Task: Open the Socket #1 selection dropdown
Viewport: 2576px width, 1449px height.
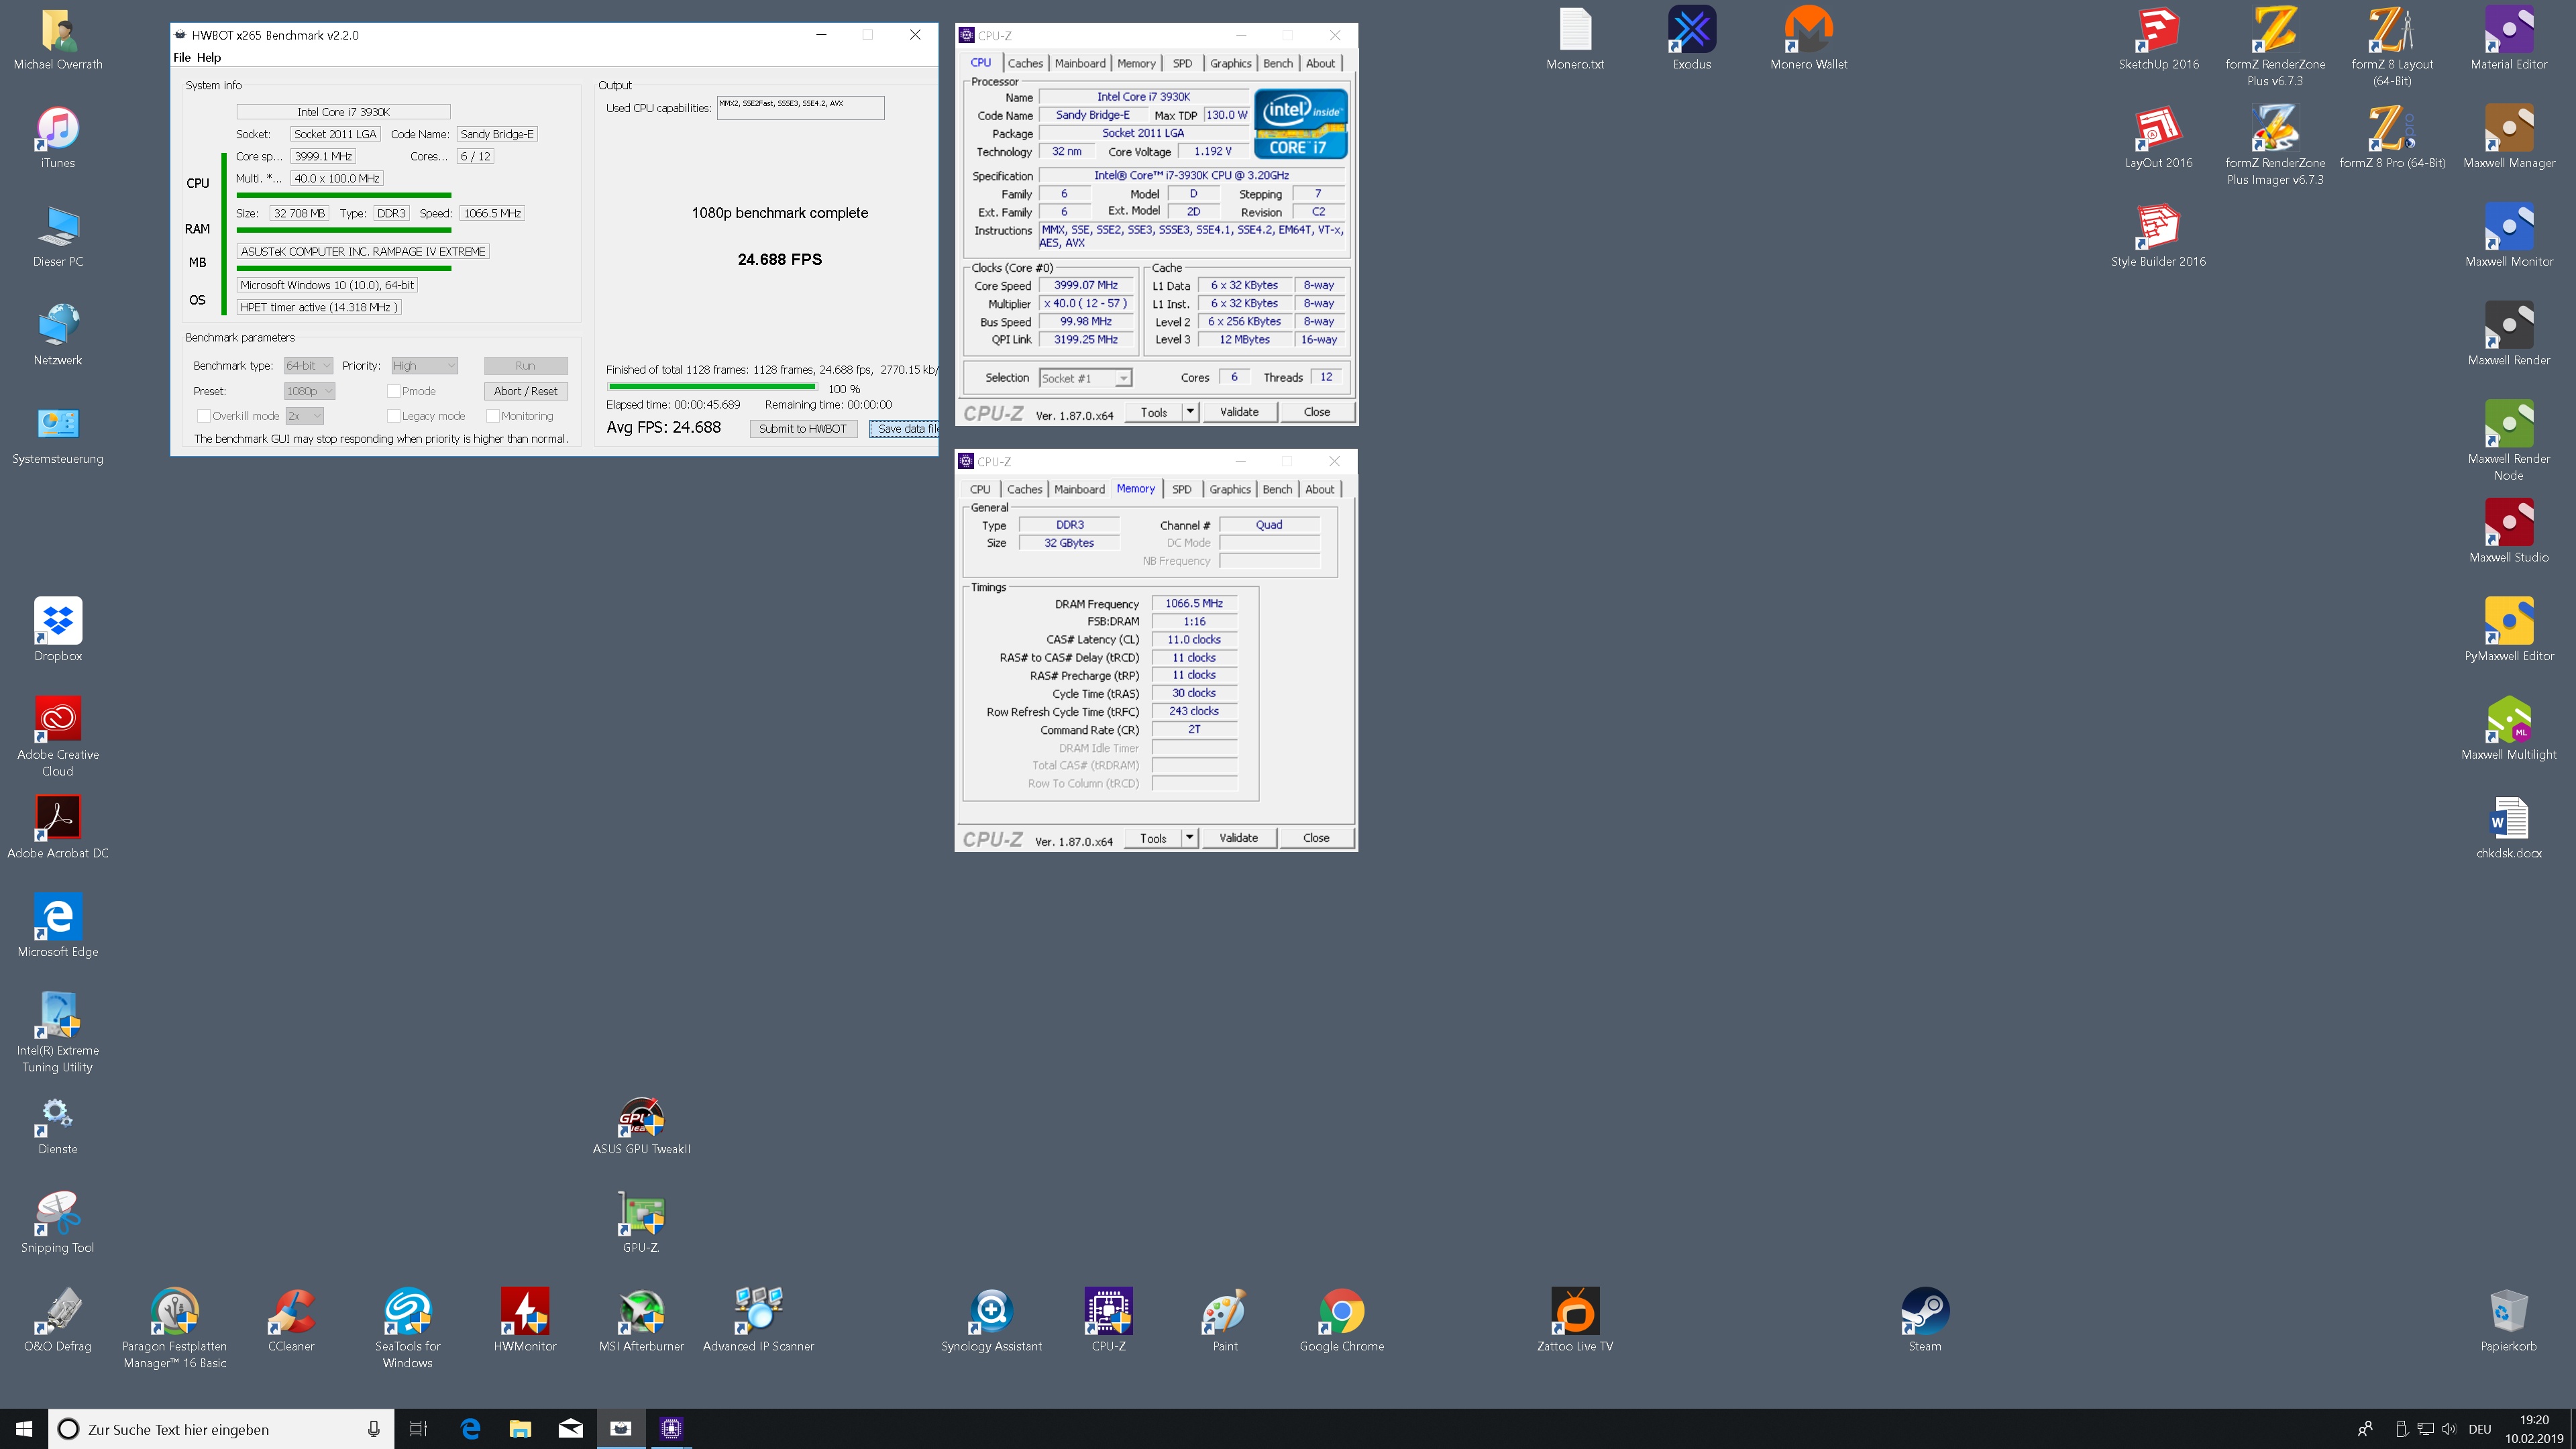Action: 1085,378
